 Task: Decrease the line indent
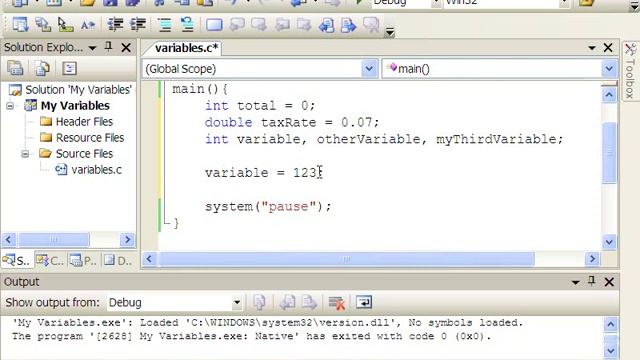pyautogui.click(x=116, y=24)
